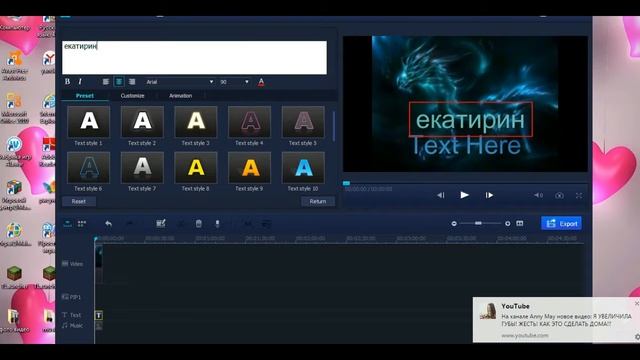Click the timeline playhead marker
The image size is (640, 360).
tap(96, 239)
